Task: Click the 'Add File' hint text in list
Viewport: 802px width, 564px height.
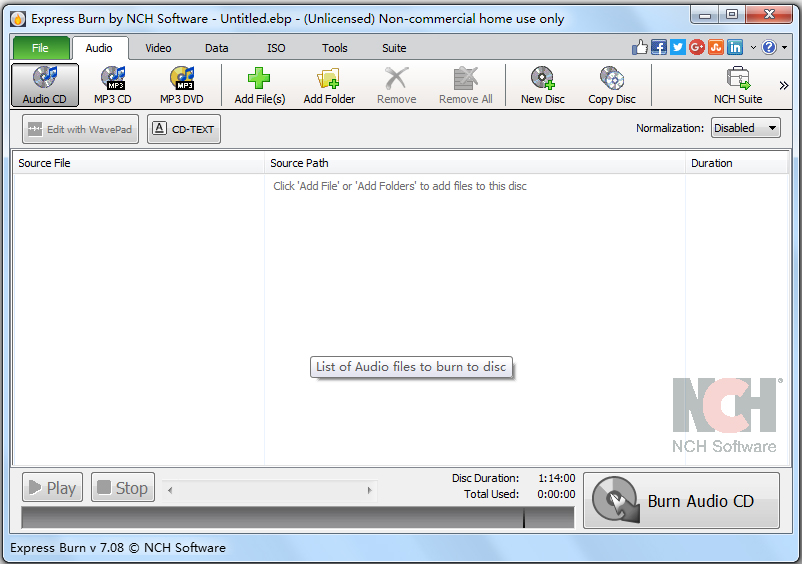Action: [x=400, y=186]
